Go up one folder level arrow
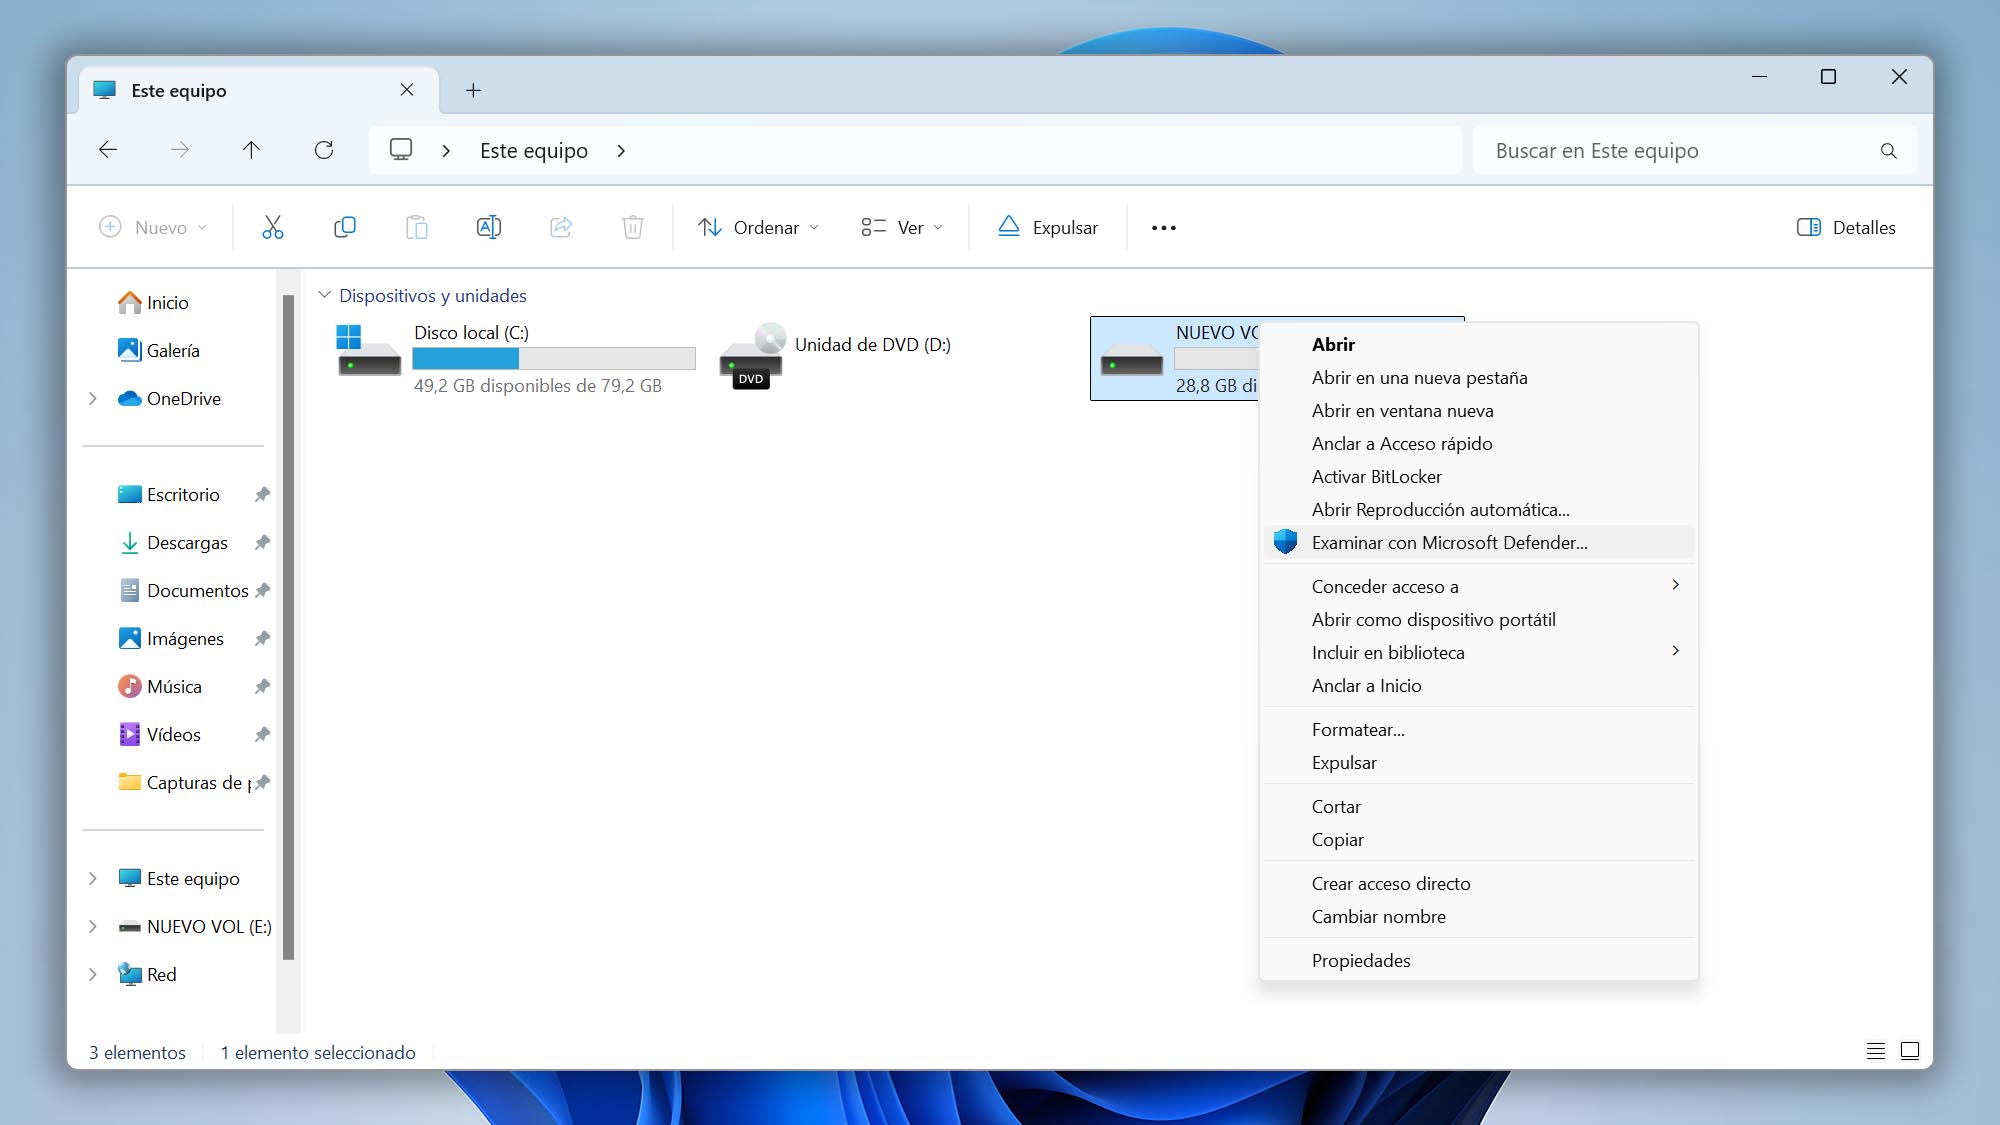This screenshot has height=1125, width=2000. coord(251,150)
